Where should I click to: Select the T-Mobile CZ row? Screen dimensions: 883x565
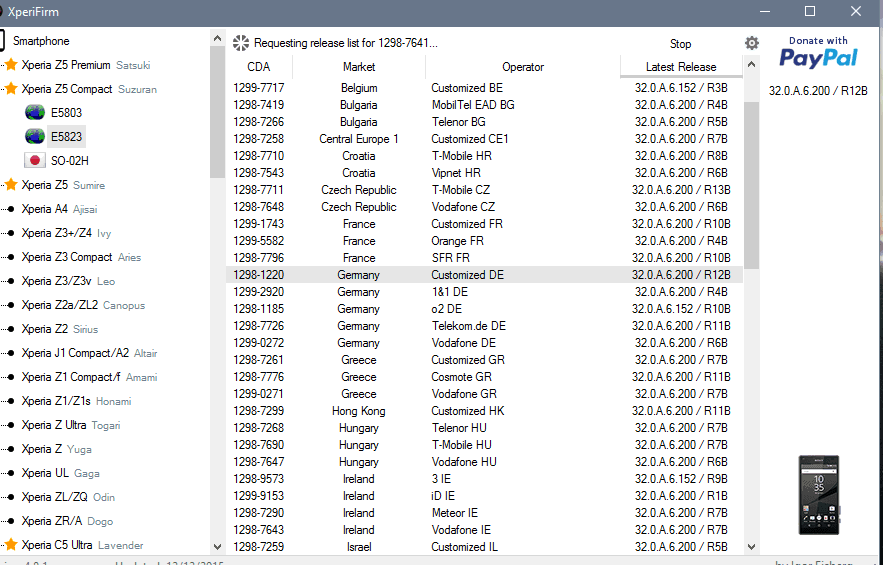(x=484, y=190)
